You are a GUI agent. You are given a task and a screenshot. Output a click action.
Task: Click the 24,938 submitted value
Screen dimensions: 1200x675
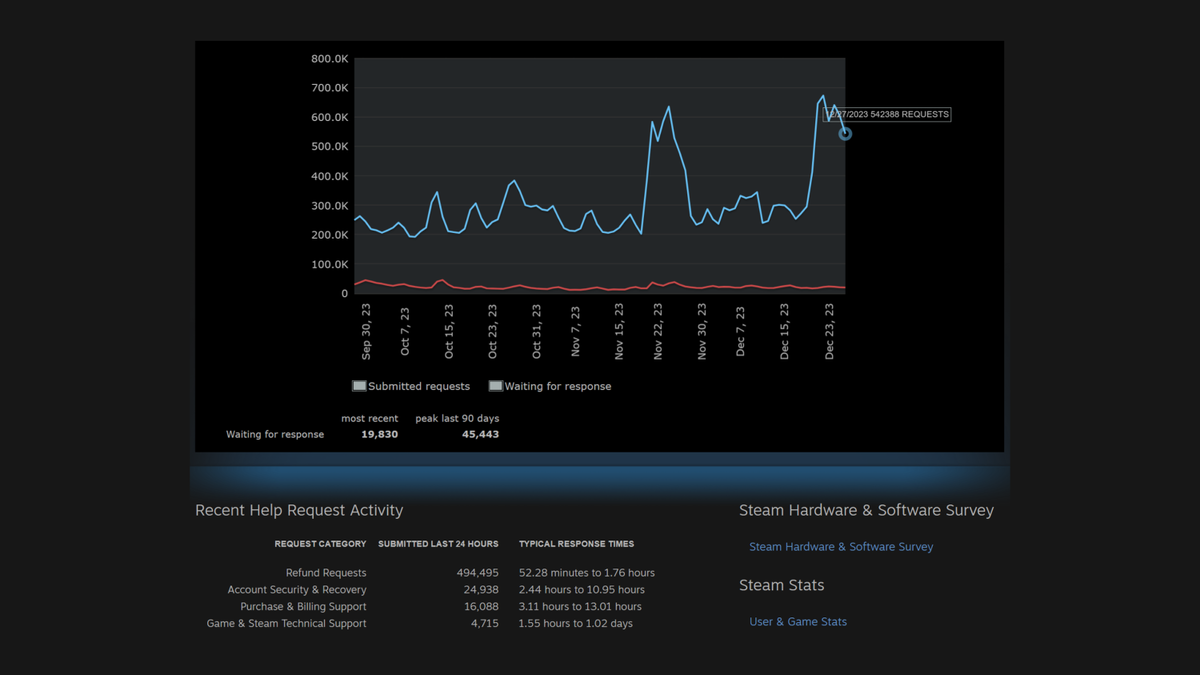click(481, 590)
